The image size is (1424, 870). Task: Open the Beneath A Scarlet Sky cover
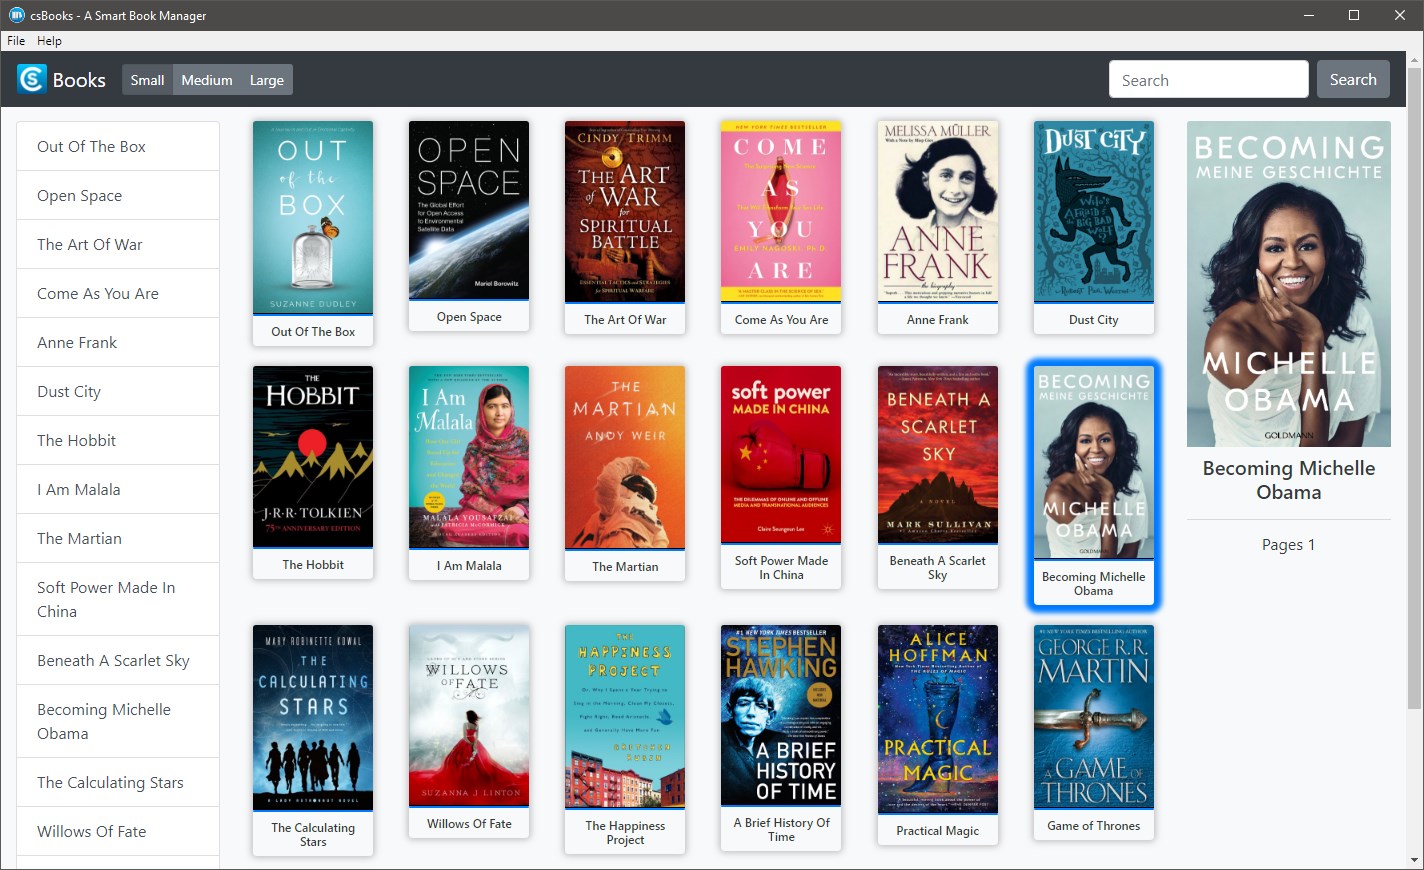(x=938, y=455)
